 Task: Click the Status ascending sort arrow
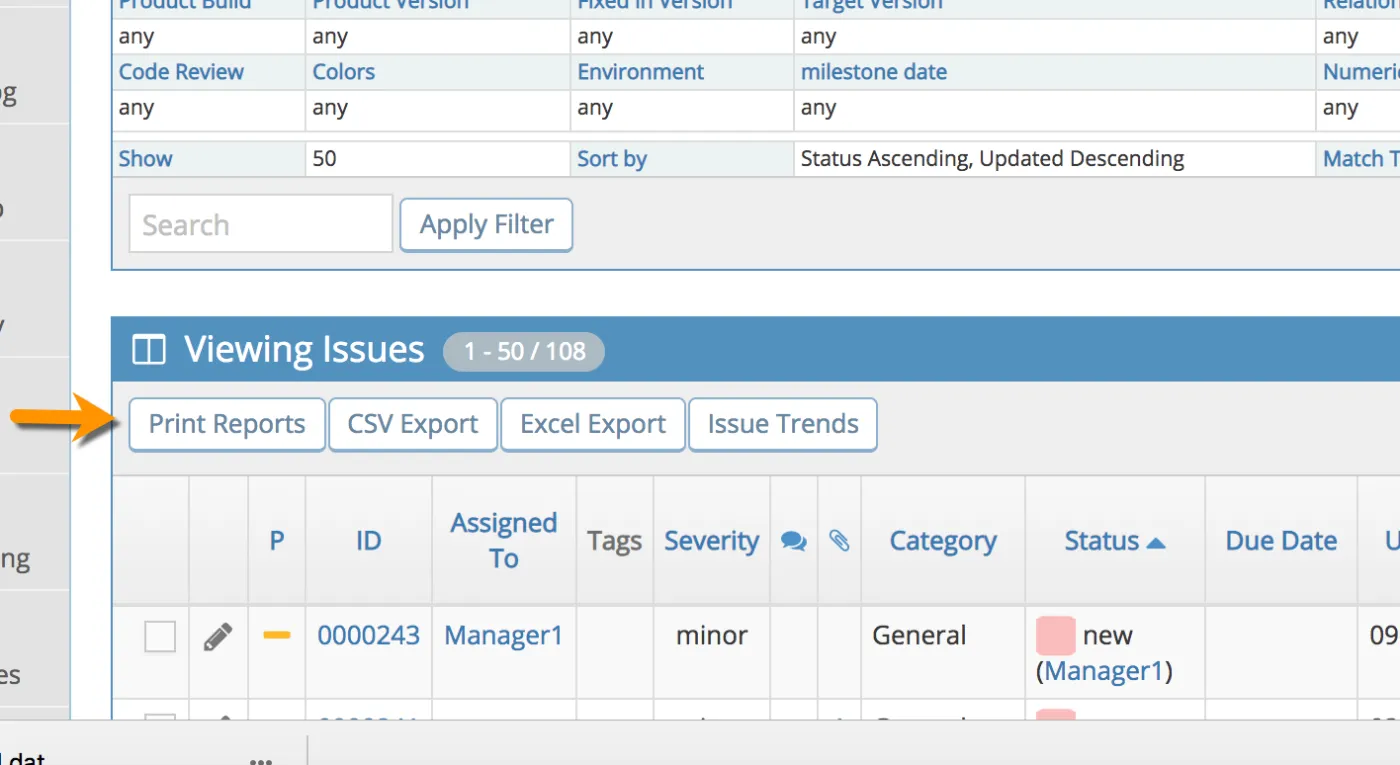click(x=1156, y=542)
